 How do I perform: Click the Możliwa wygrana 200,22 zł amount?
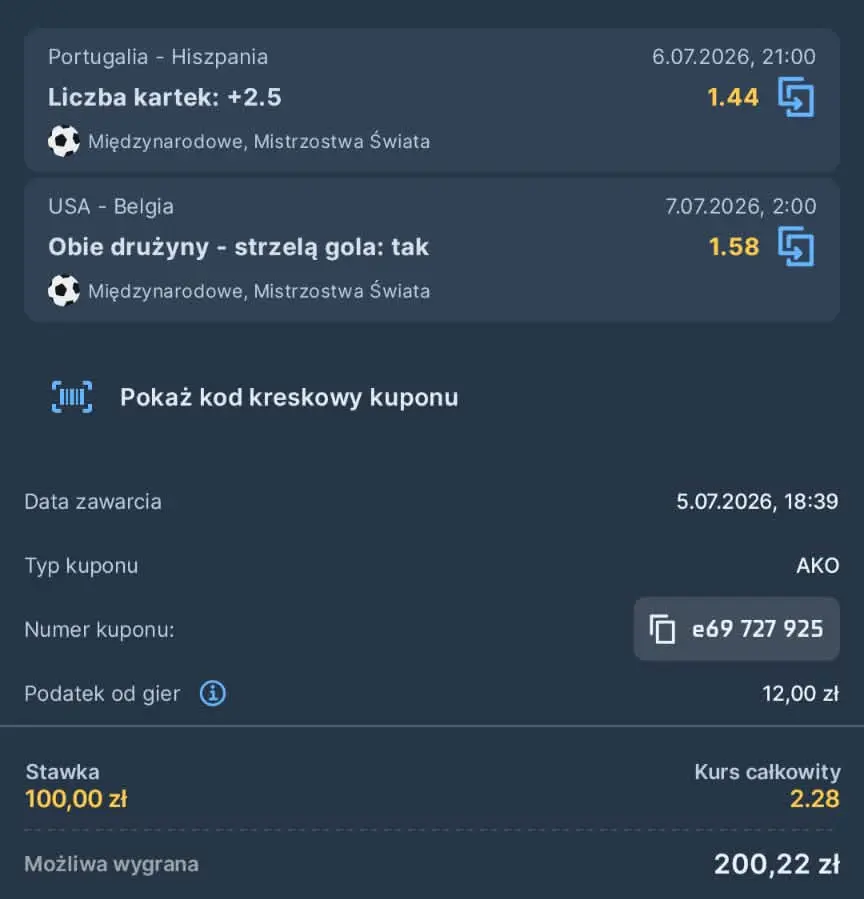click(x=777, y=864)
